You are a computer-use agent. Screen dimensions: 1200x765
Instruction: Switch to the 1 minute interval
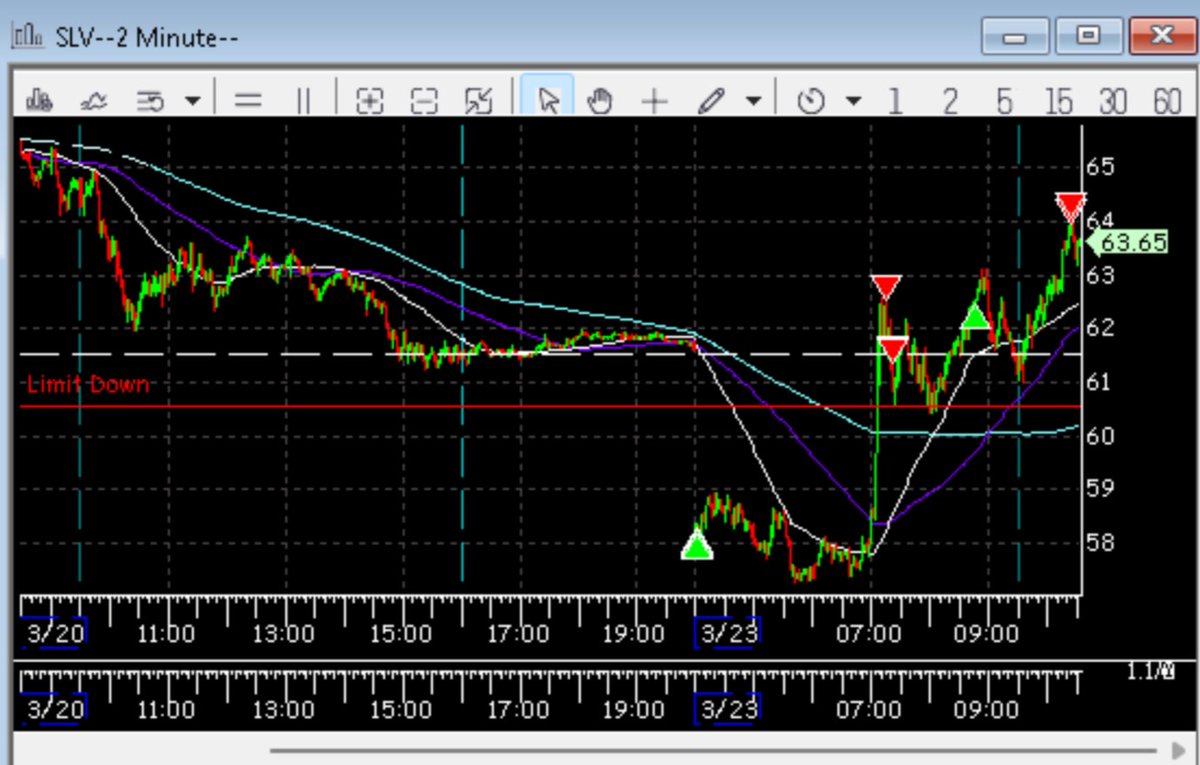pyautogui.click(x=894, y=100)
